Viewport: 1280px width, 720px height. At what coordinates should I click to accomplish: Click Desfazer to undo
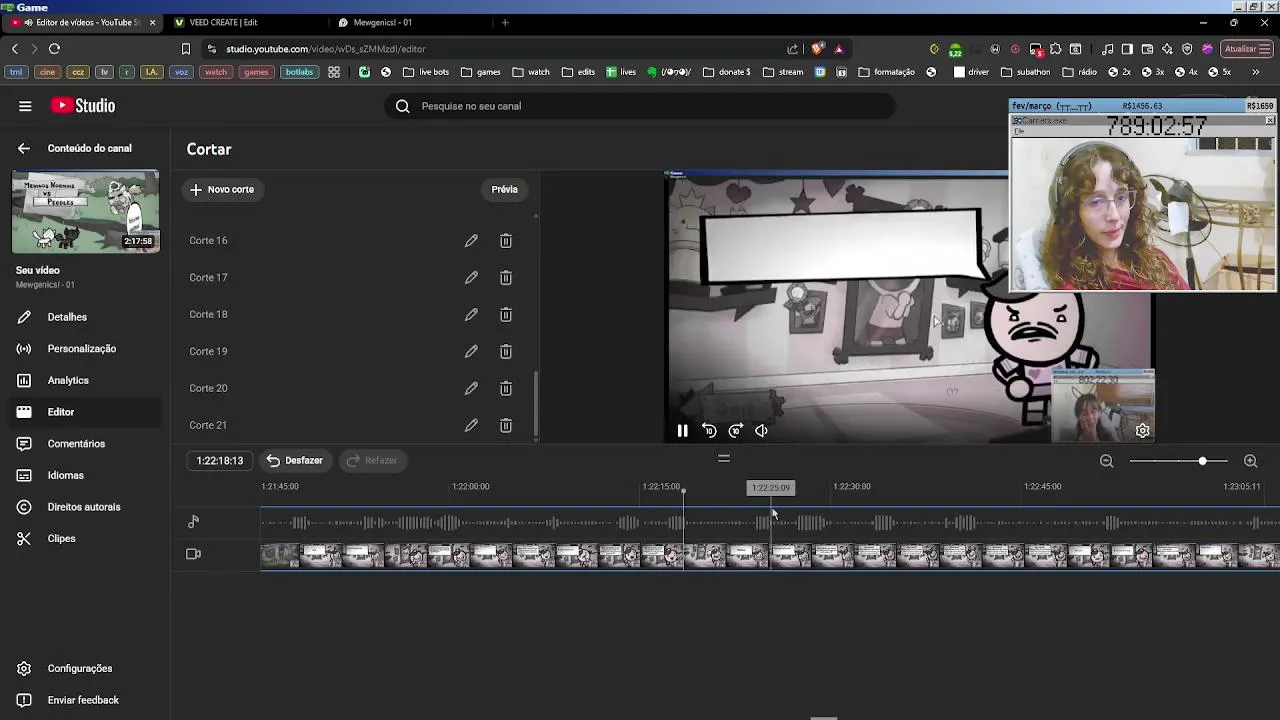[x=295, y=461]
